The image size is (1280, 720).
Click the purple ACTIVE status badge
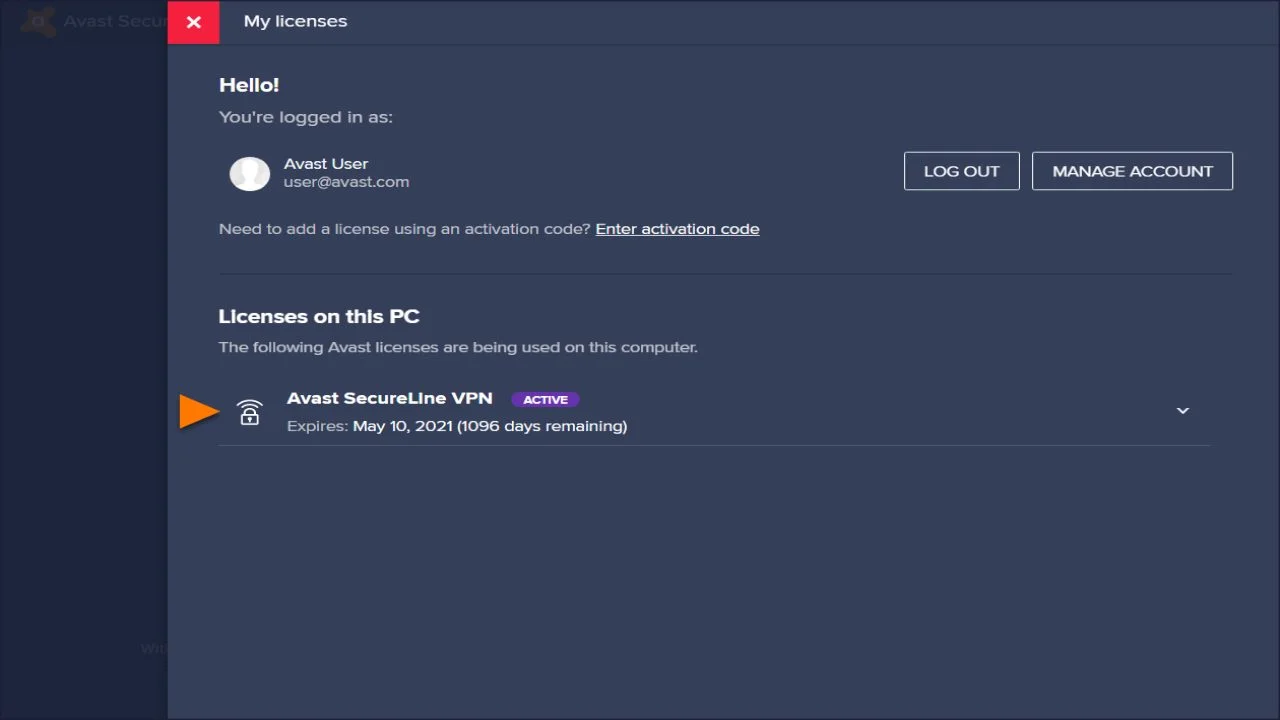click(545, 400)
